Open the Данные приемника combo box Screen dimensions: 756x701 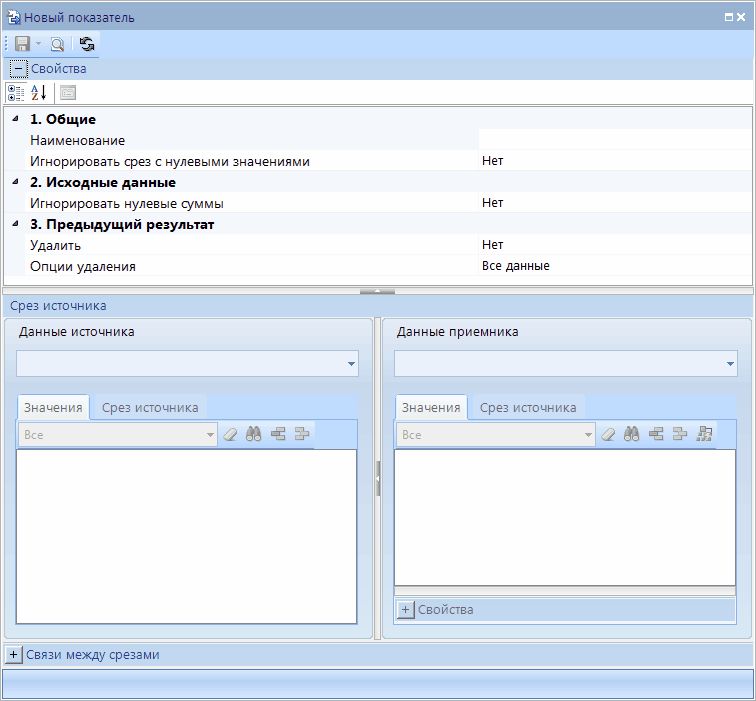[730, 364]
